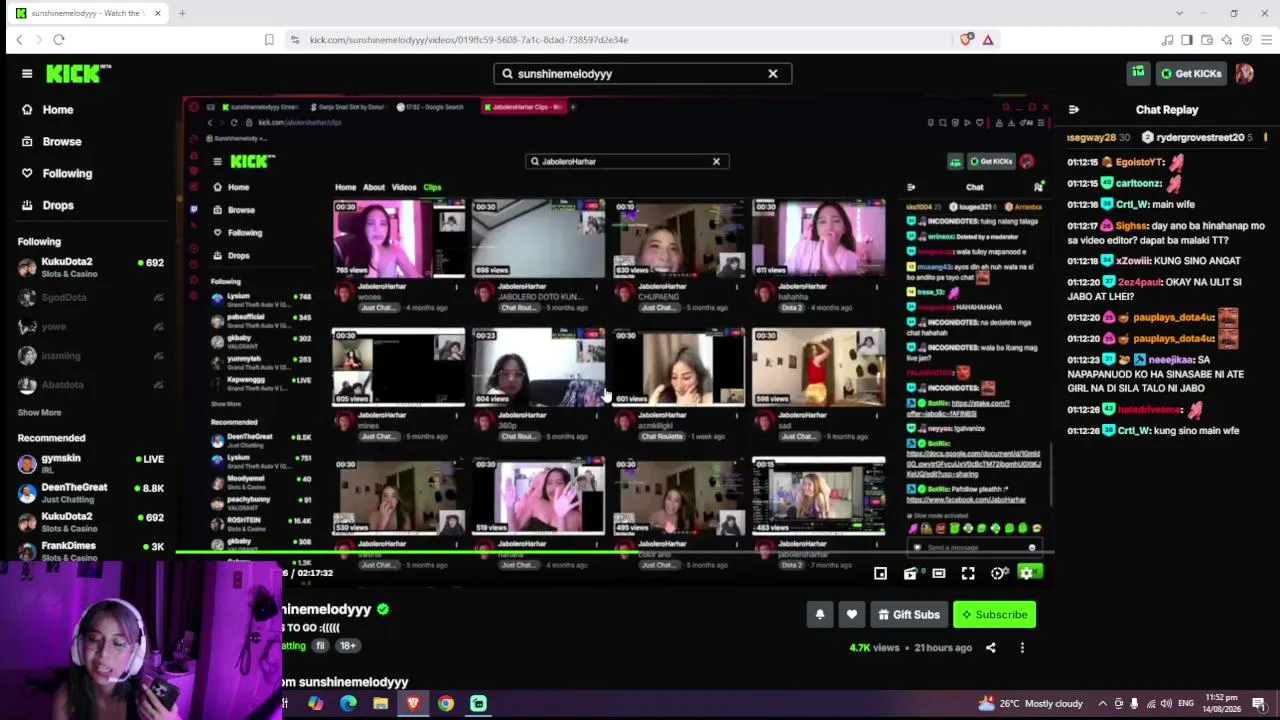1280x720 pixels.
Task: Expand Show more under Following
Action: point(39,413)
